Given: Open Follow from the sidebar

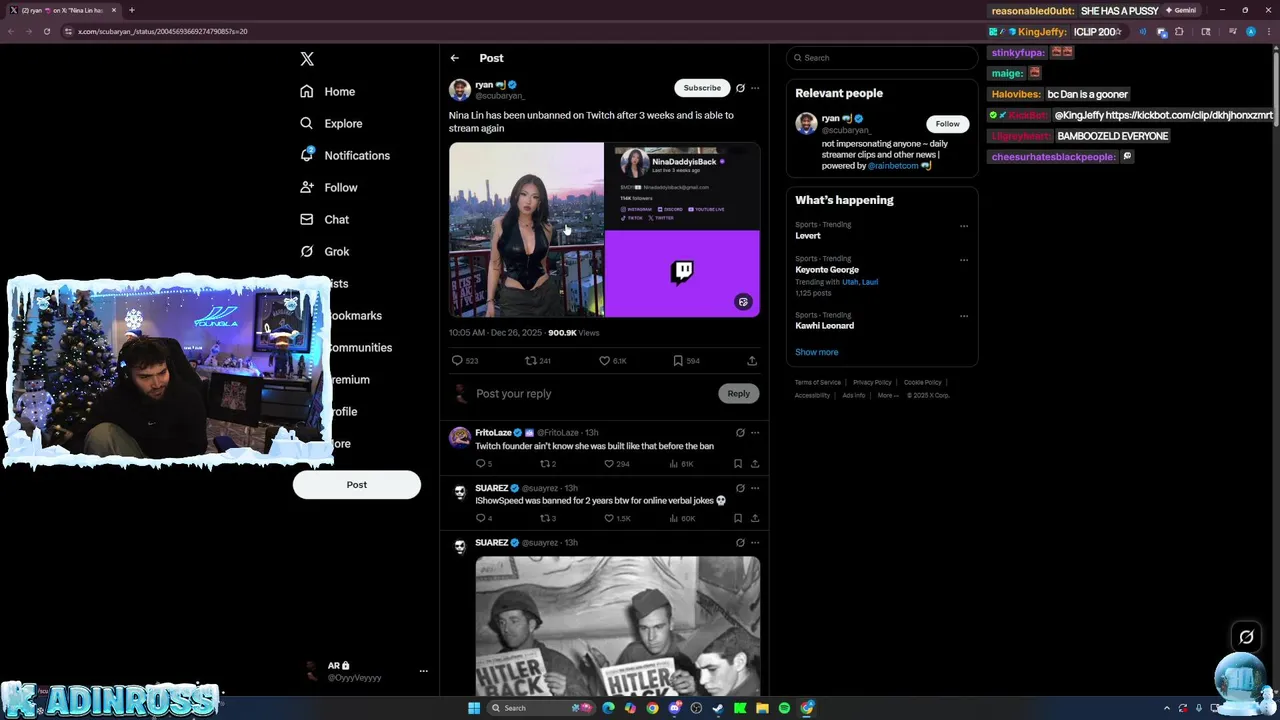Looking at the screenshot, I should pyautogui.click(x=328, y=187).
